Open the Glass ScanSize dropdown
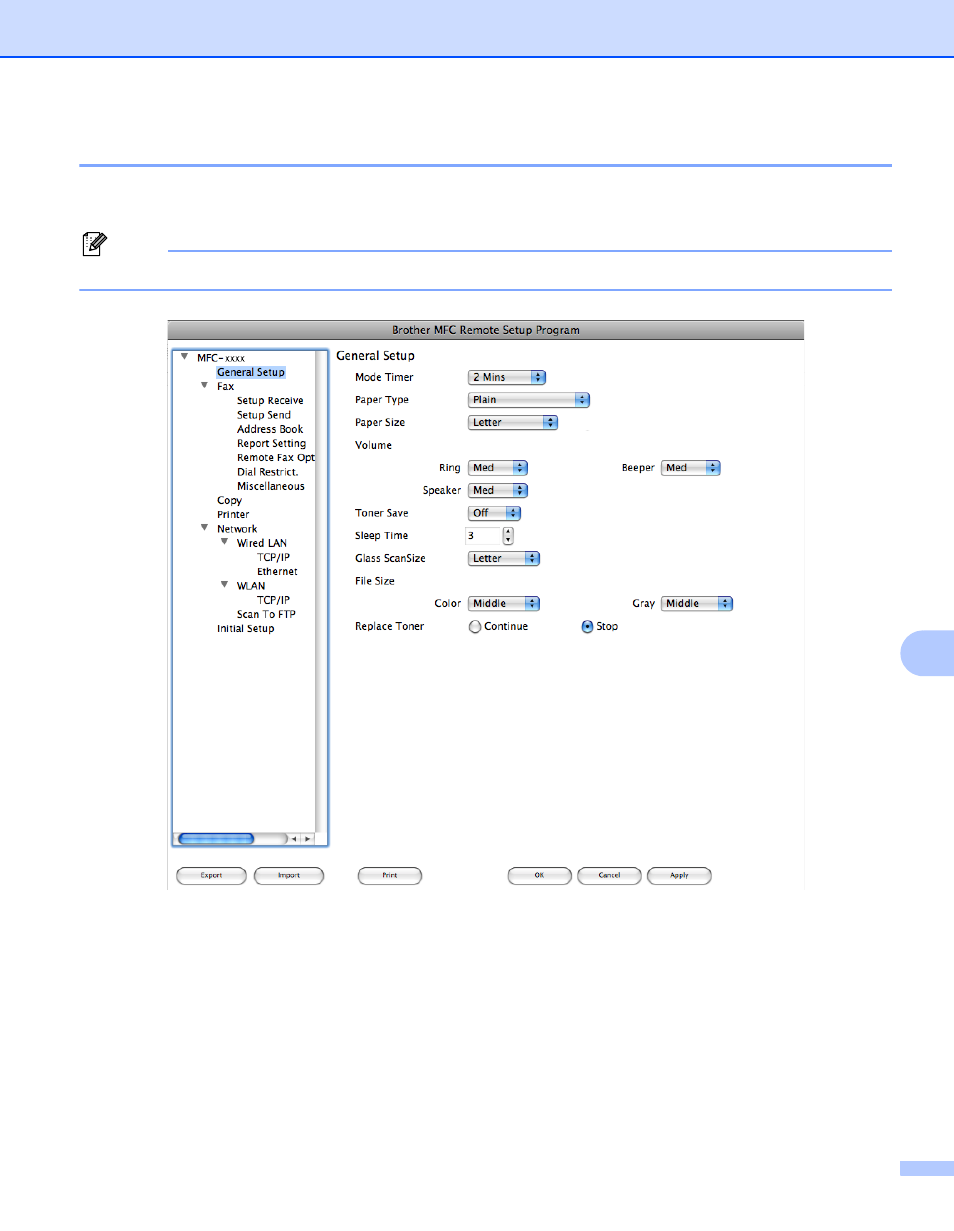The height and width of the screenshot is (1231, 954). click(x=504, y=558)
